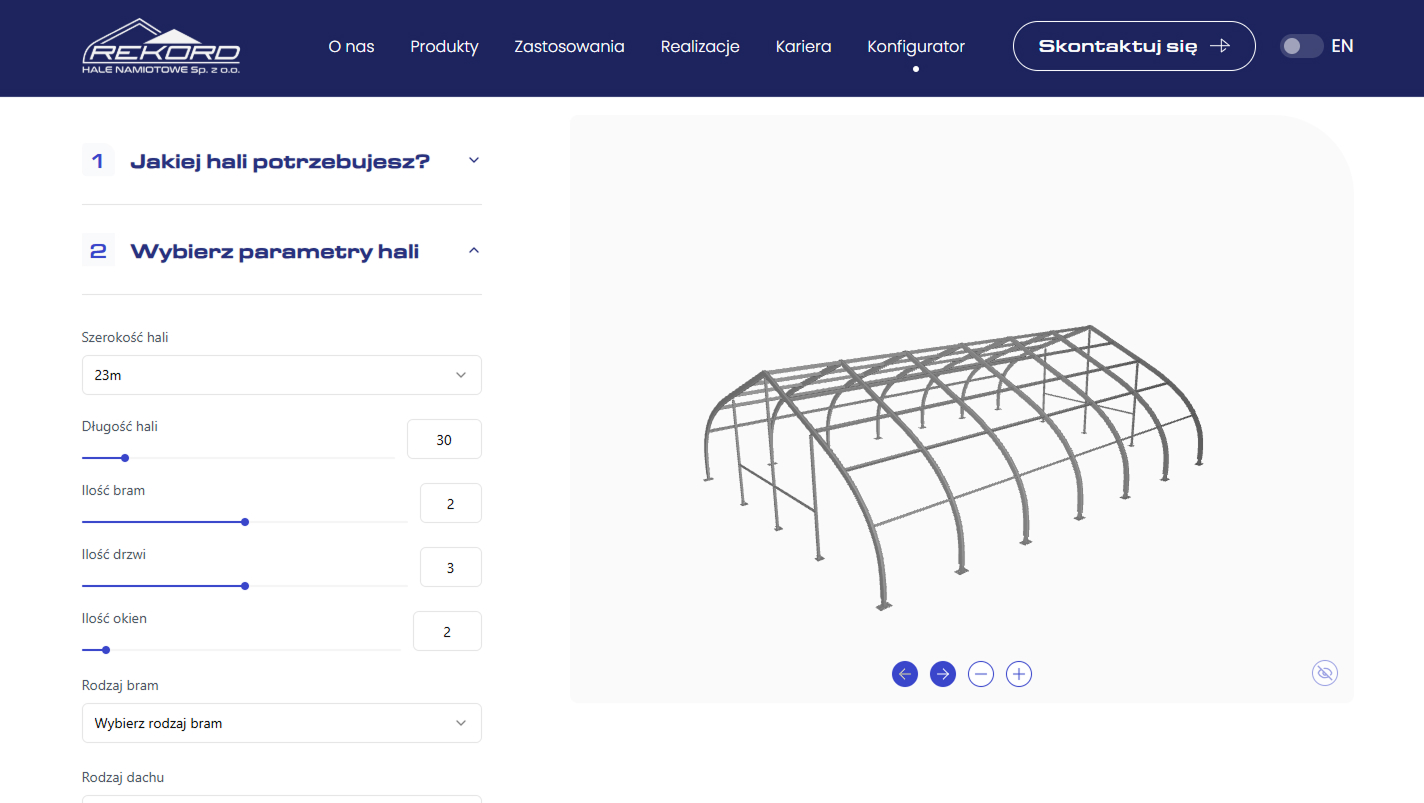Viewport: 1424px width, 803px height.
Task: Click the 'Skontaktuj się' button
Action: (x=1133, y=46)
